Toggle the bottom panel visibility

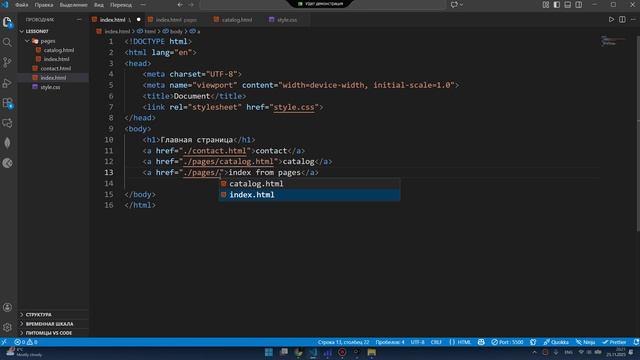coord(568,5)
